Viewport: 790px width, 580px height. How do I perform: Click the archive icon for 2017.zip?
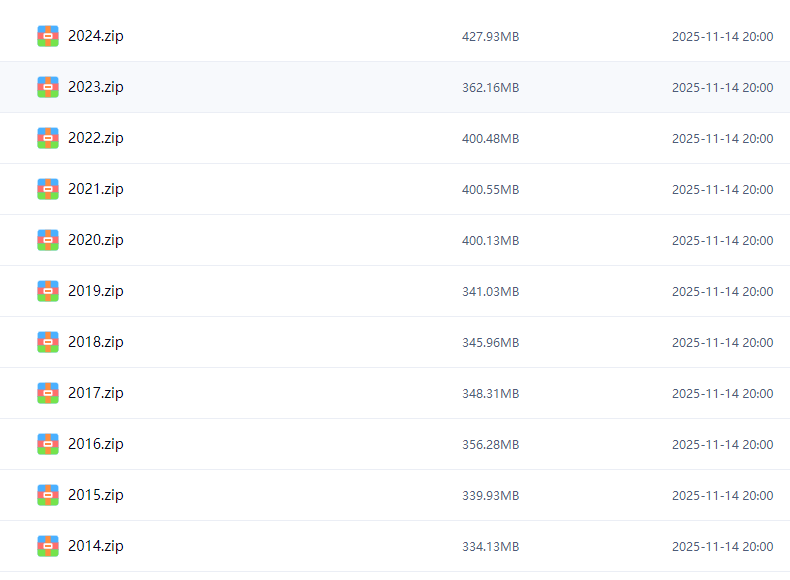[48, 393]
